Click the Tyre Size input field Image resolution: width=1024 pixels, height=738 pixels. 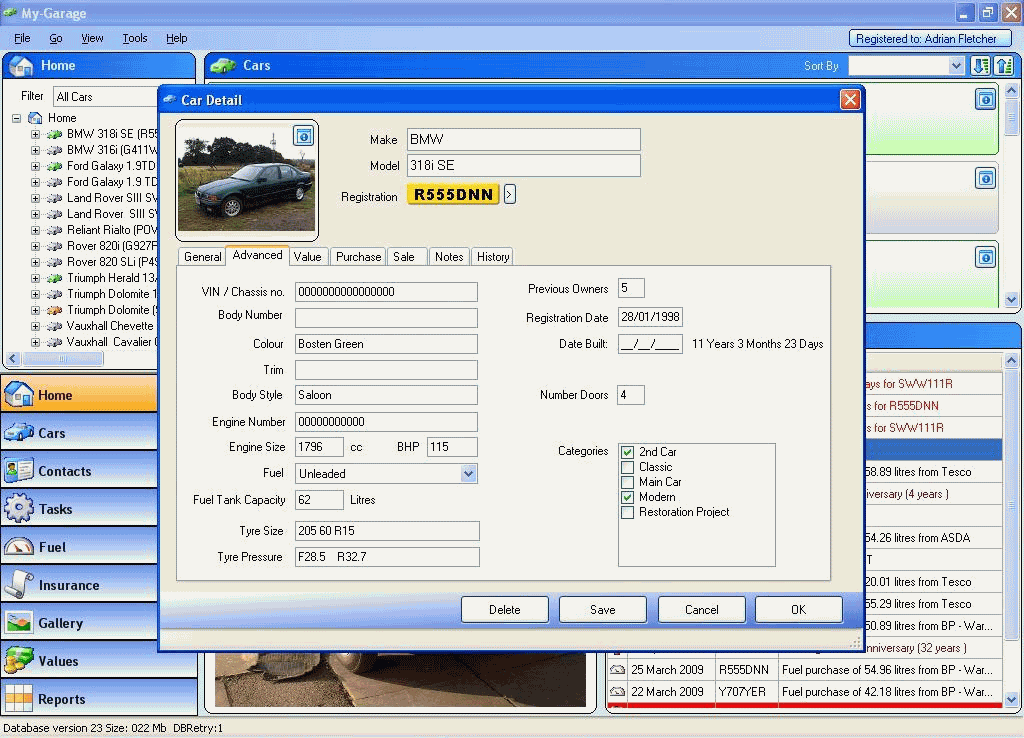tap(387, 530)
